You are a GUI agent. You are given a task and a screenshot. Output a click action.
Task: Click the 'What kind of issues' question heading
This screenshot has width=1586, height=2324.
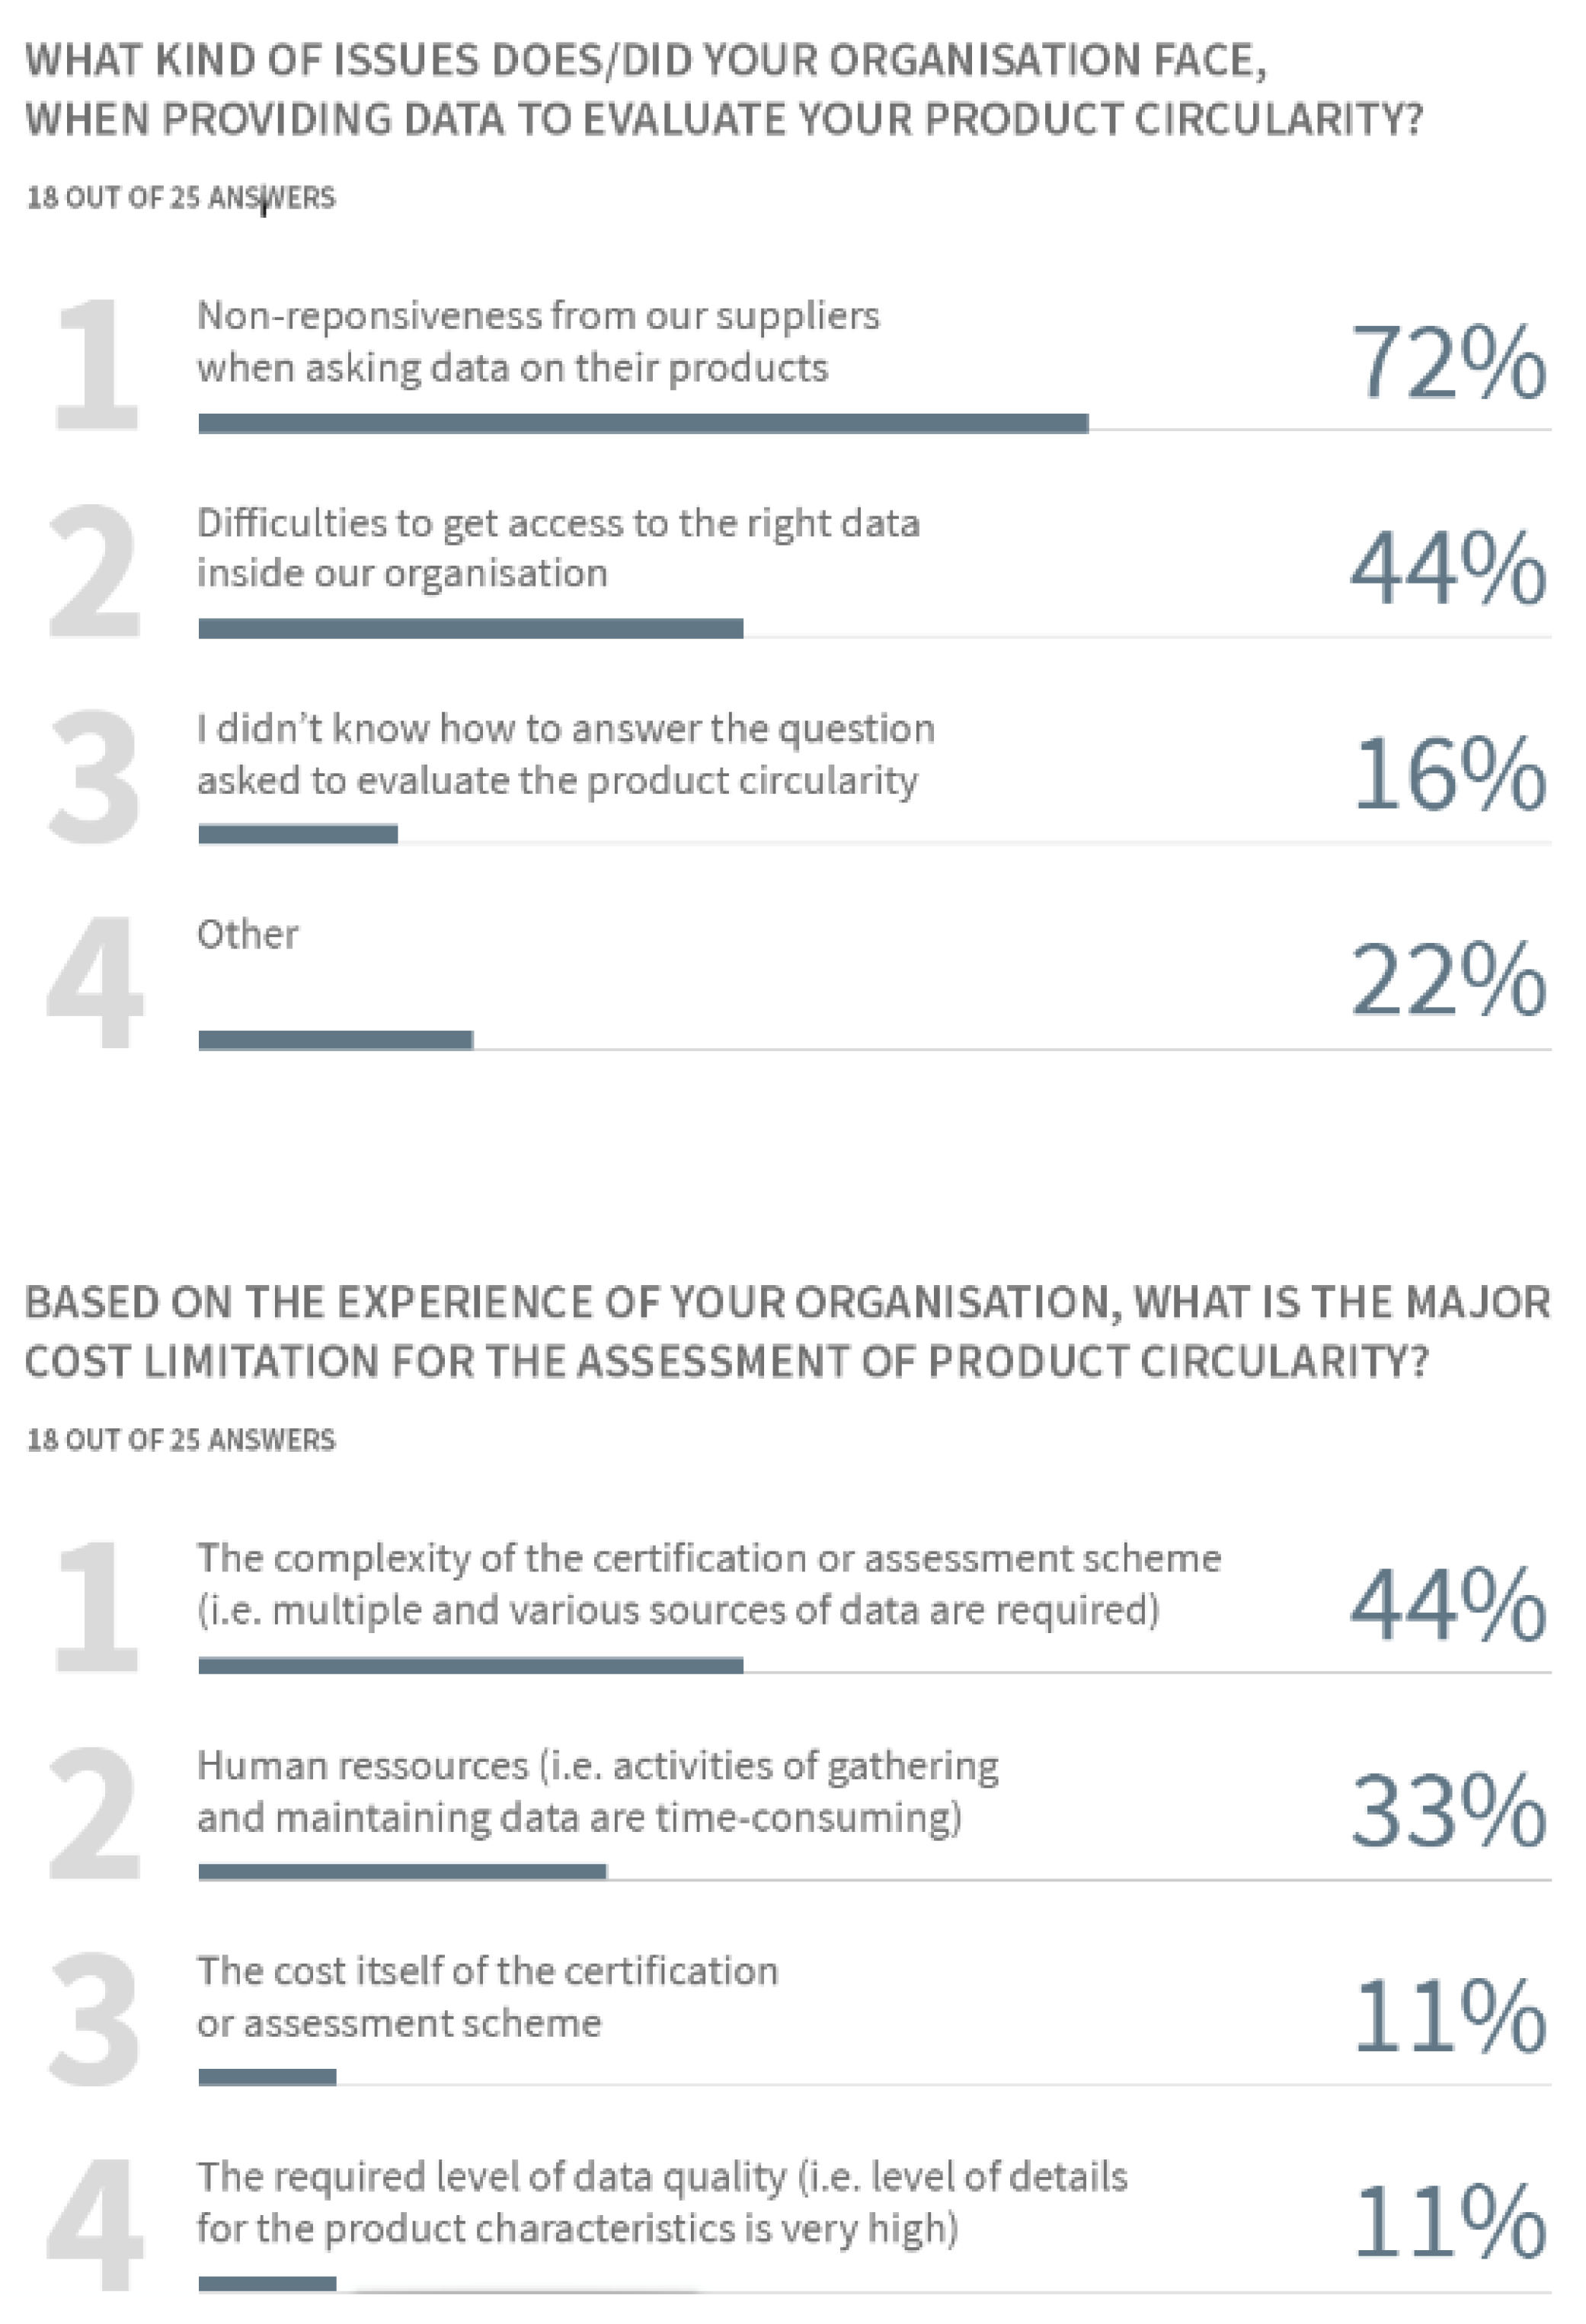pos(722,89)
